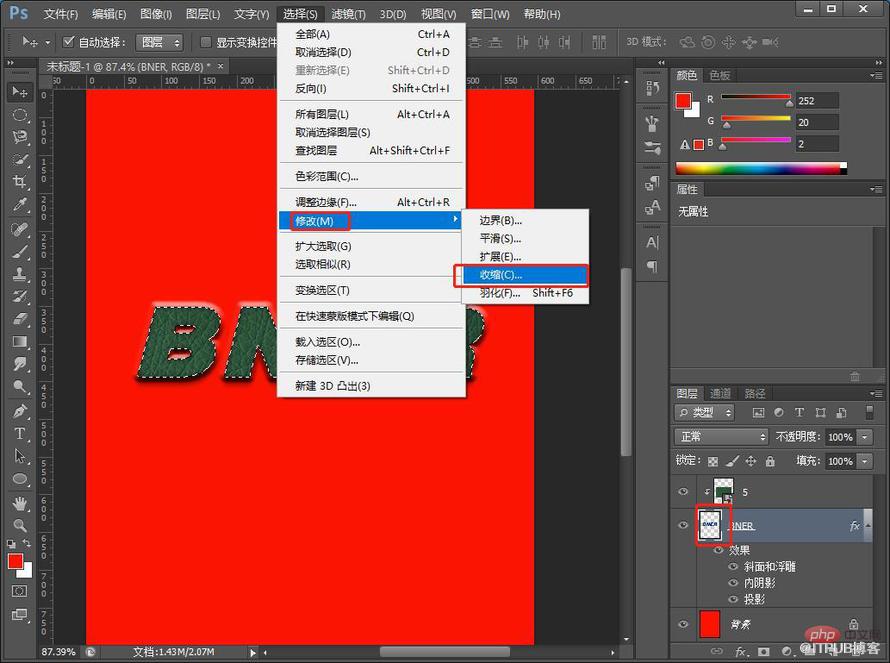The width and height of the screenshot is (890, 663).
Task: Collapse the BNER layer effects list arrow
Action: [x=868, y=526]
